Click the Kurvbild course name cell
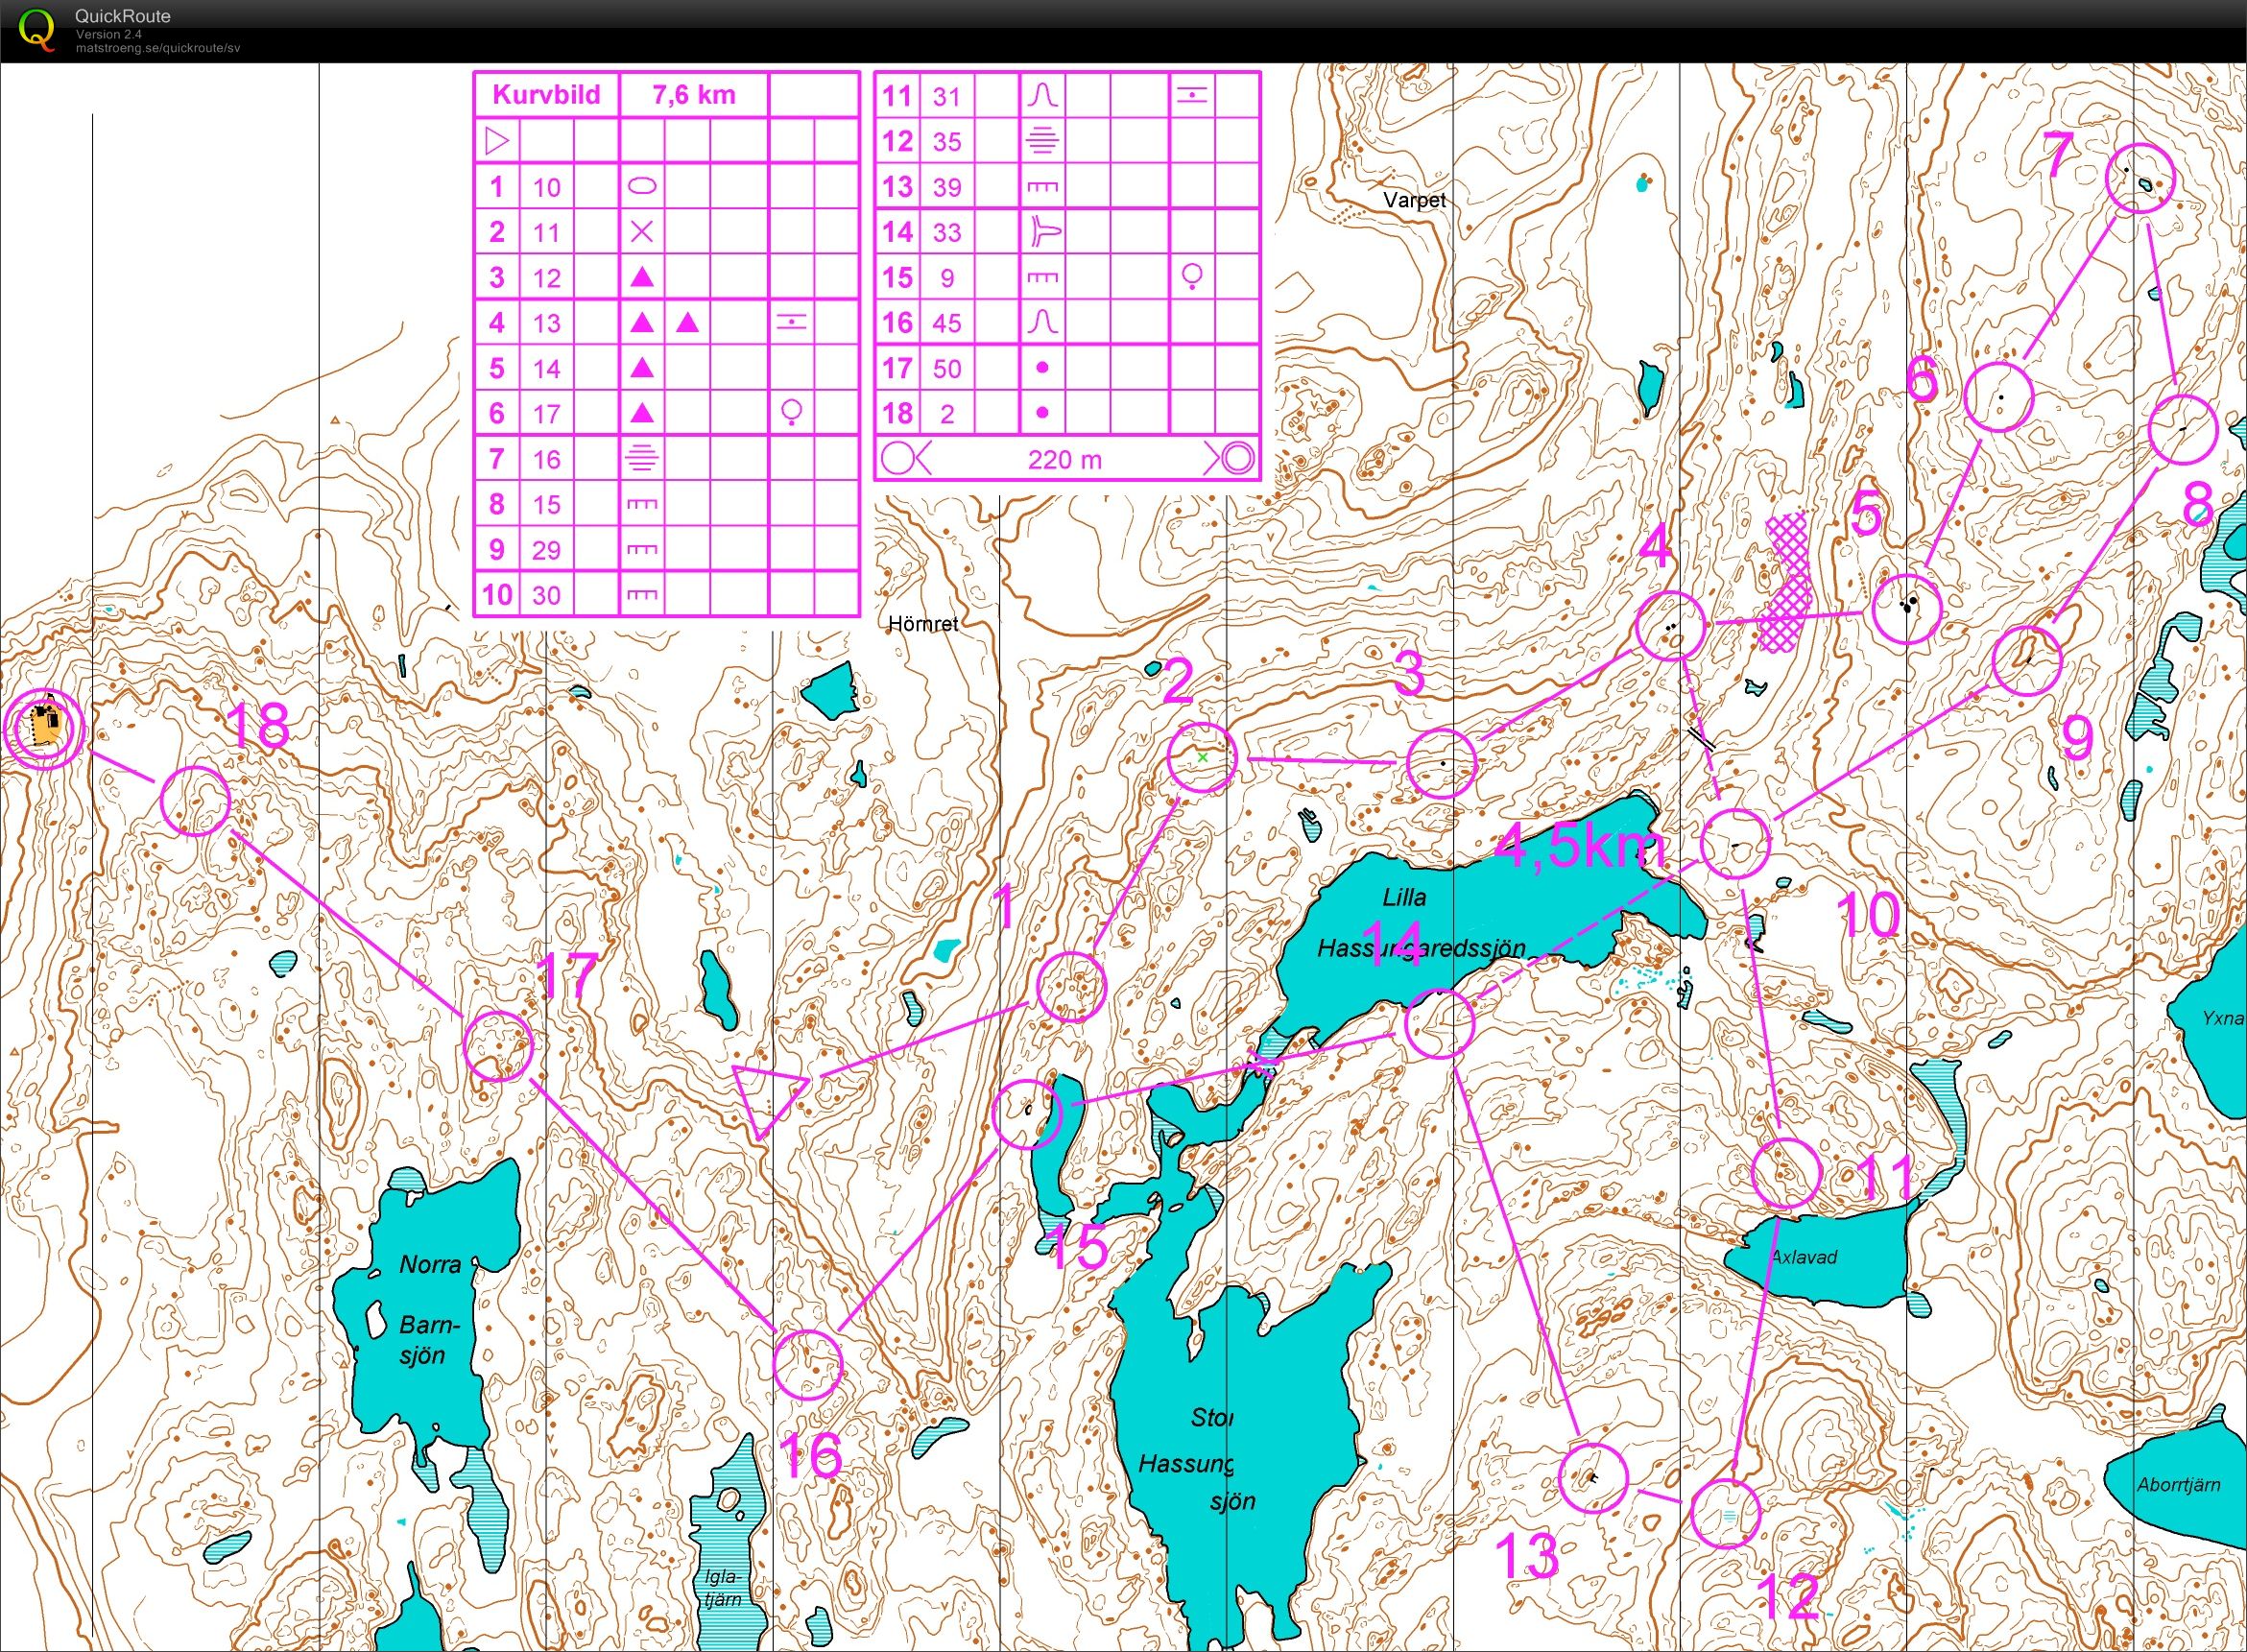 coord(546,95)
